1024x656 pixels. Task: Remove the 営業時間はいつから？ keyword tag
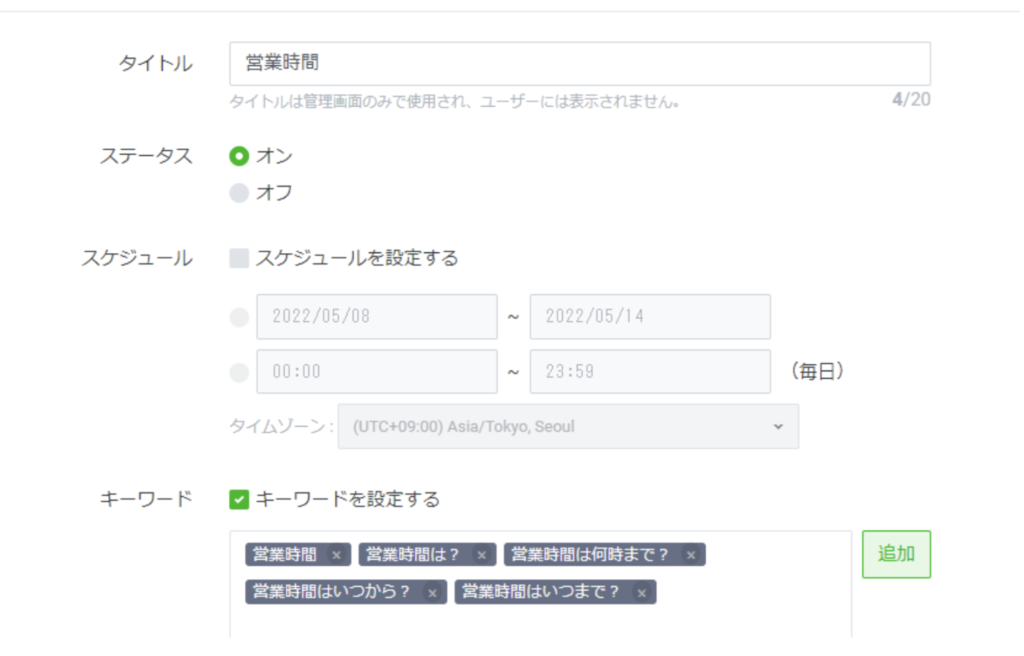[432, 593]
